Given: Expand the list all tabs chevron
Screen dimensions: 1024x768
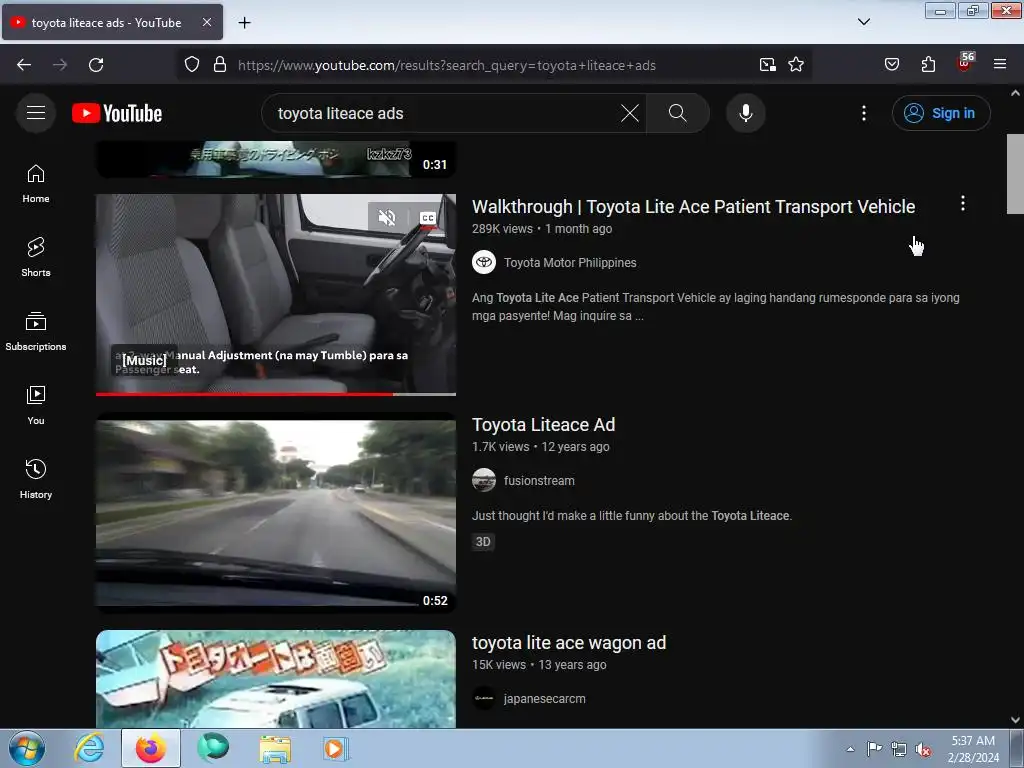Looking at the screenshot, I should click(863, 22).
